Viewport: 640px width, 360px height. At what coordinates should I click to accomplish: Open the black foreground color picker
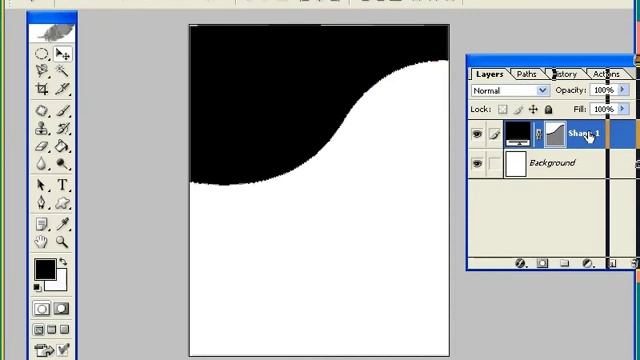45,269
